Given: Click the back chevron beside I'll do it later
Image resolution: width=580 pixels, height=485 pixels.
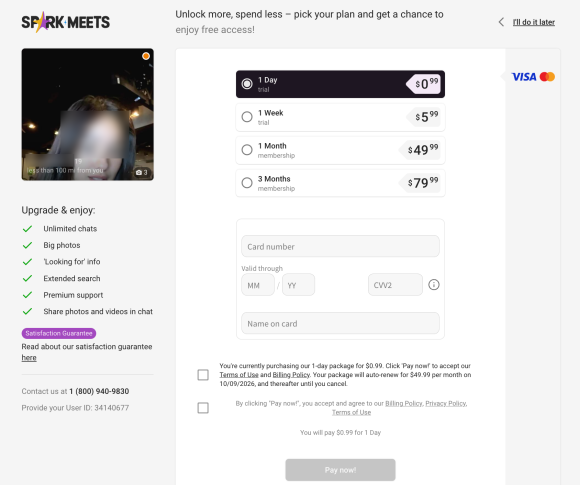Looking at the screenshot, I should (501, 22).
